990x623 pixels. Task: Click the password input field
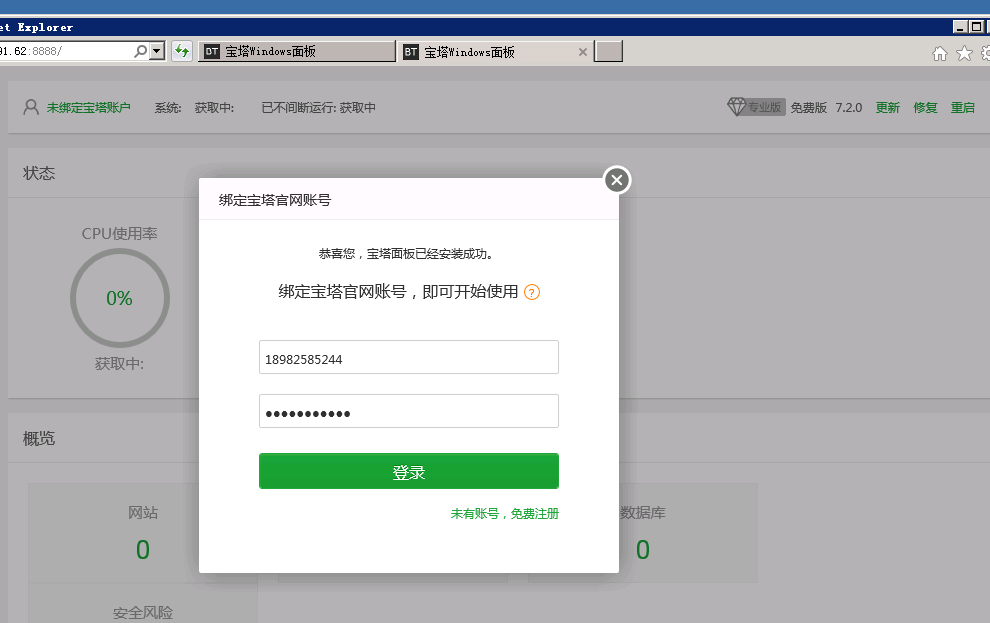(409, 411)
